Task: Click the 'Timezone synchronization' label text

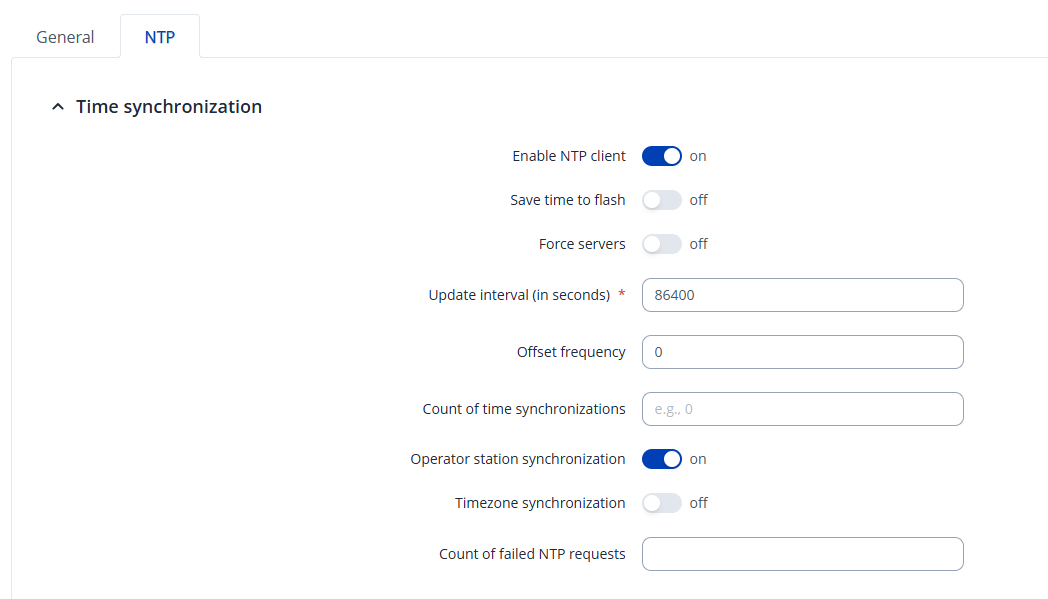Action: (540, 503)
